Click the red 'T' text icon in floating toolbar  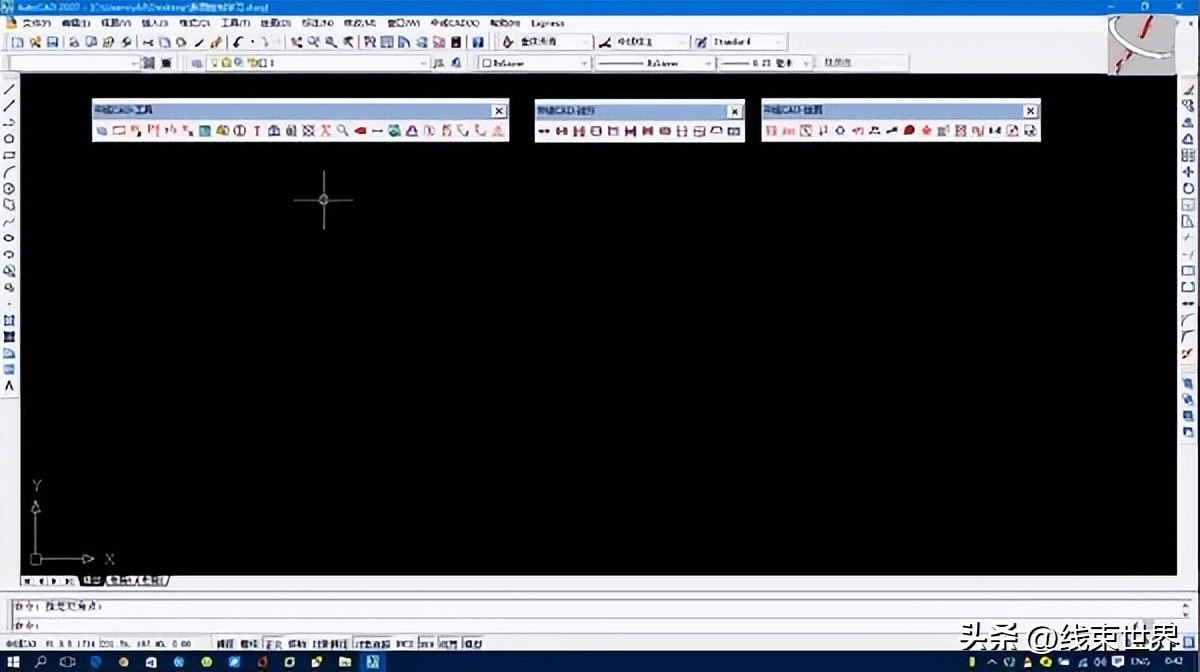pos(257,131)
